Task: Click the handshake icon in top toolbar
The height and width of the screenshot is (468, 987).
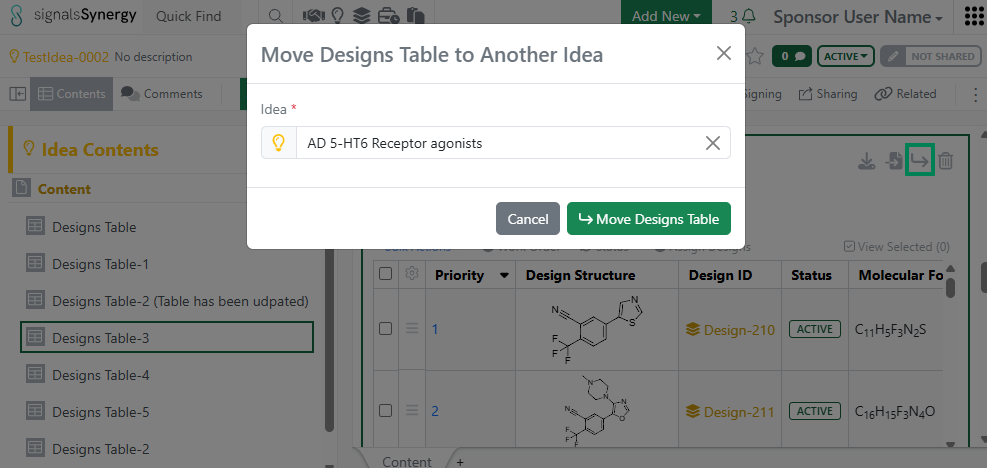Action: tap(313, 17)
